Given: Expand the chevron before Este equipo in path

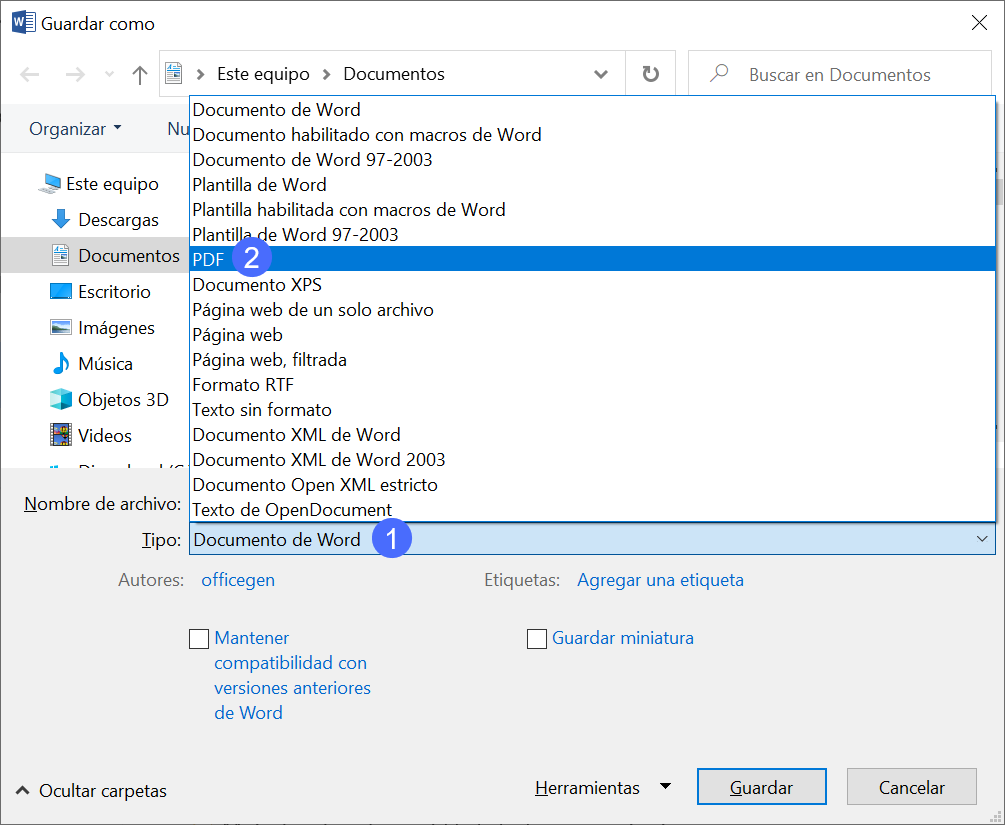Looking at the screenshot, I should coord(201,74).
